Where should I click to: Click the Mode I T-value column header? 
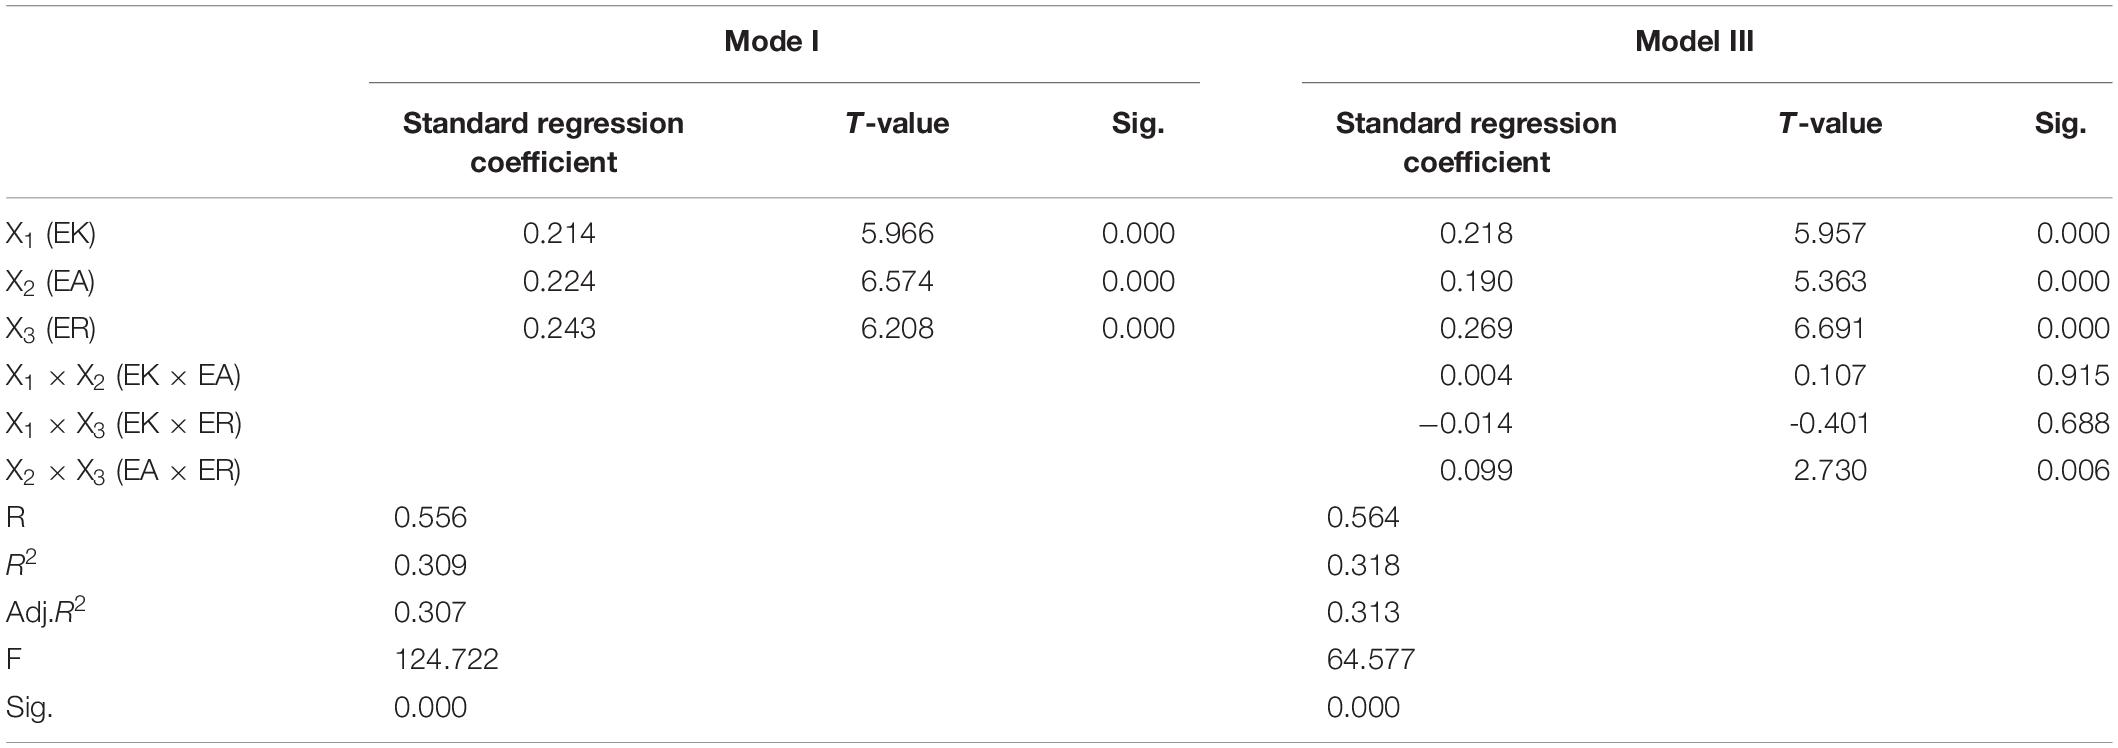tap(897, 124)
